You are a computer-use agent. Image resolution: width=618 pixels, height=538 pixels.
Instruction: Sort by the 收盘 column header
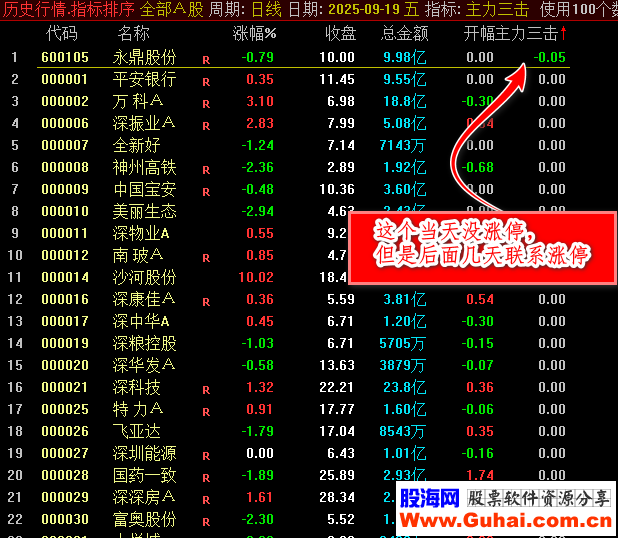340,34
